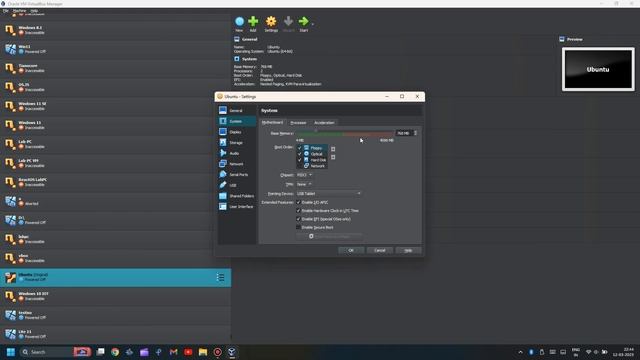Open YouTube from the taskbar
Image resolution: width=640 pixels, height=360 pixels.
188,352
